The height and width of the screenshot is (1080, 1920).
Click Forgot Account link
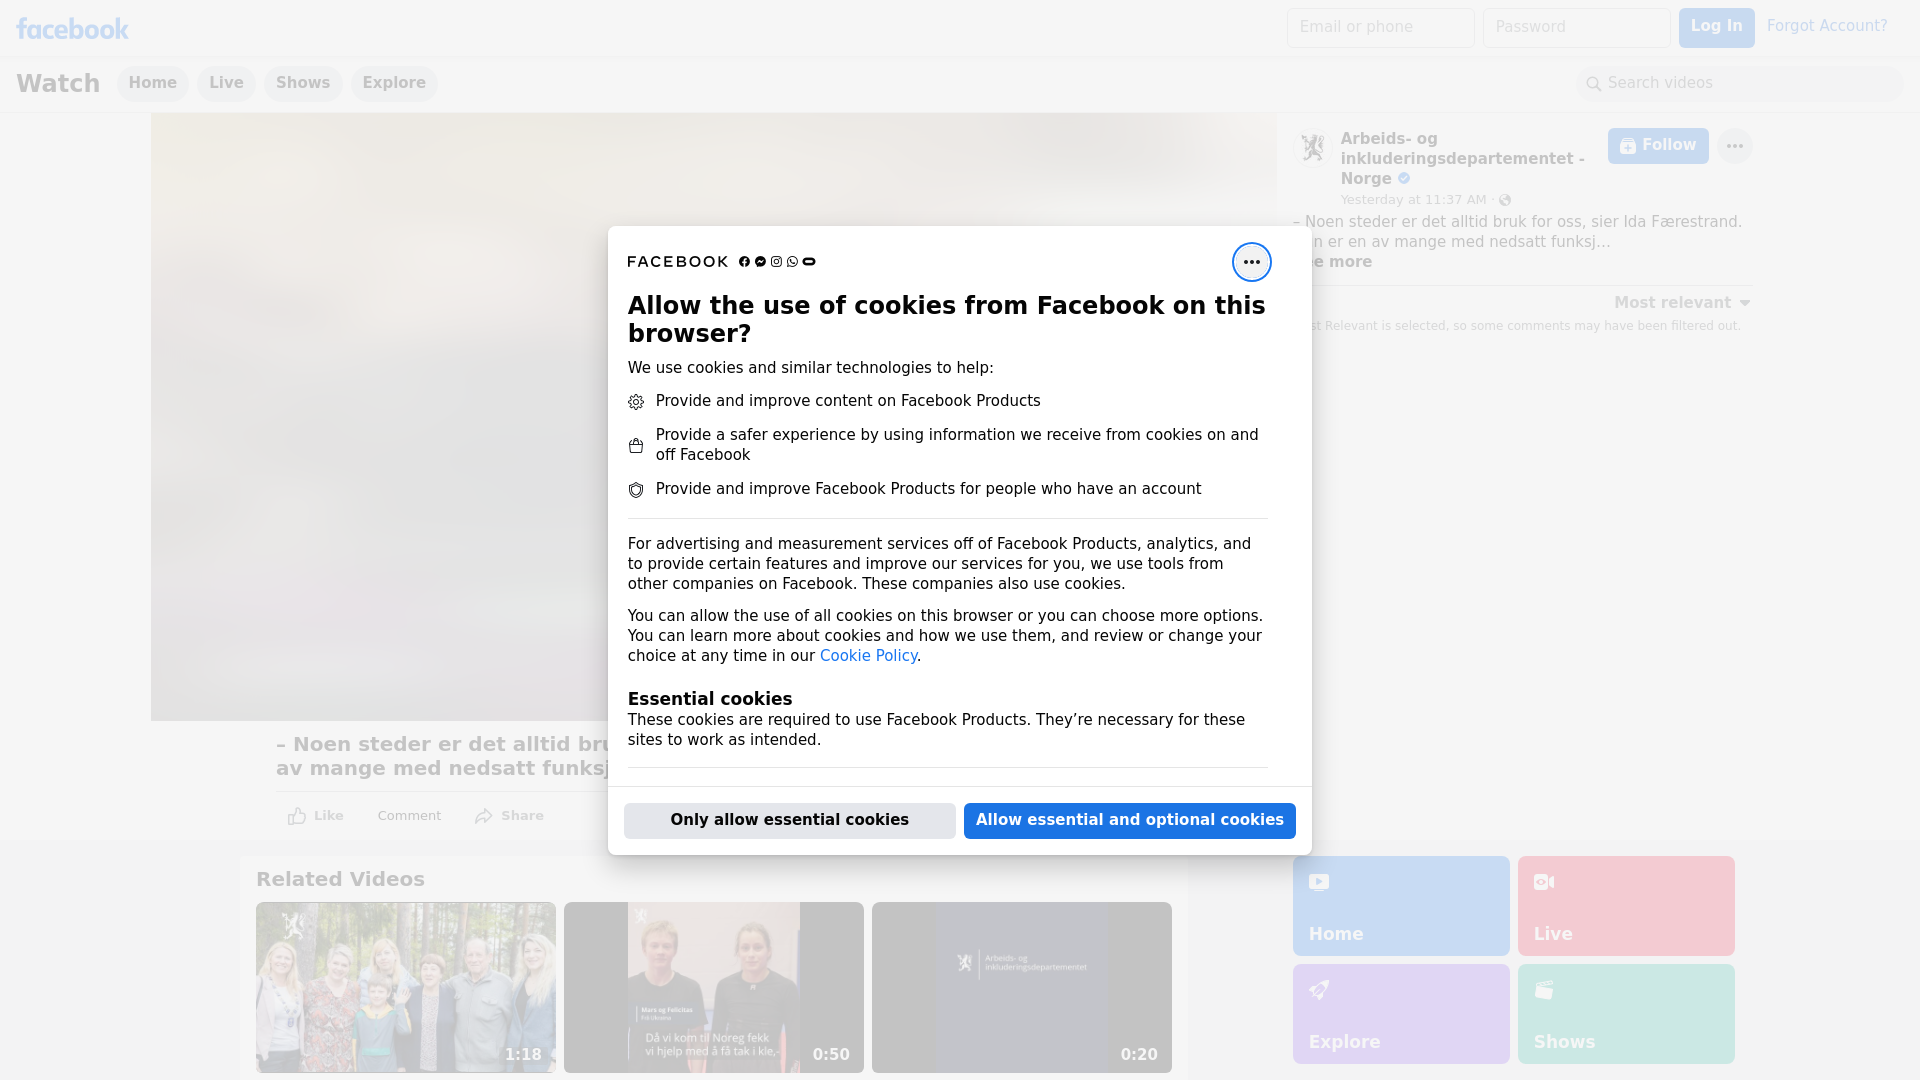point(1827,26)
